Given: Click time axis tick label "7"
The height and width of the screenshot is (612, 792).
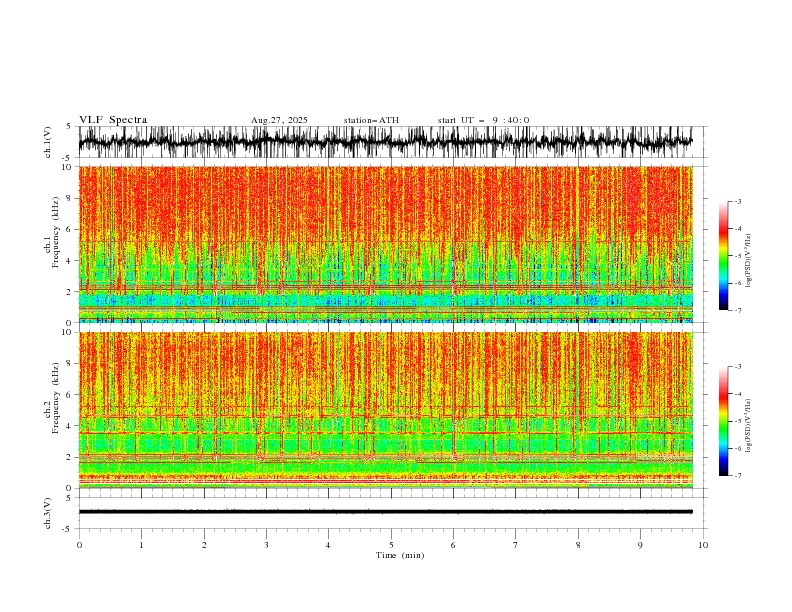Looking at the screenshot, I should [516, 545].
